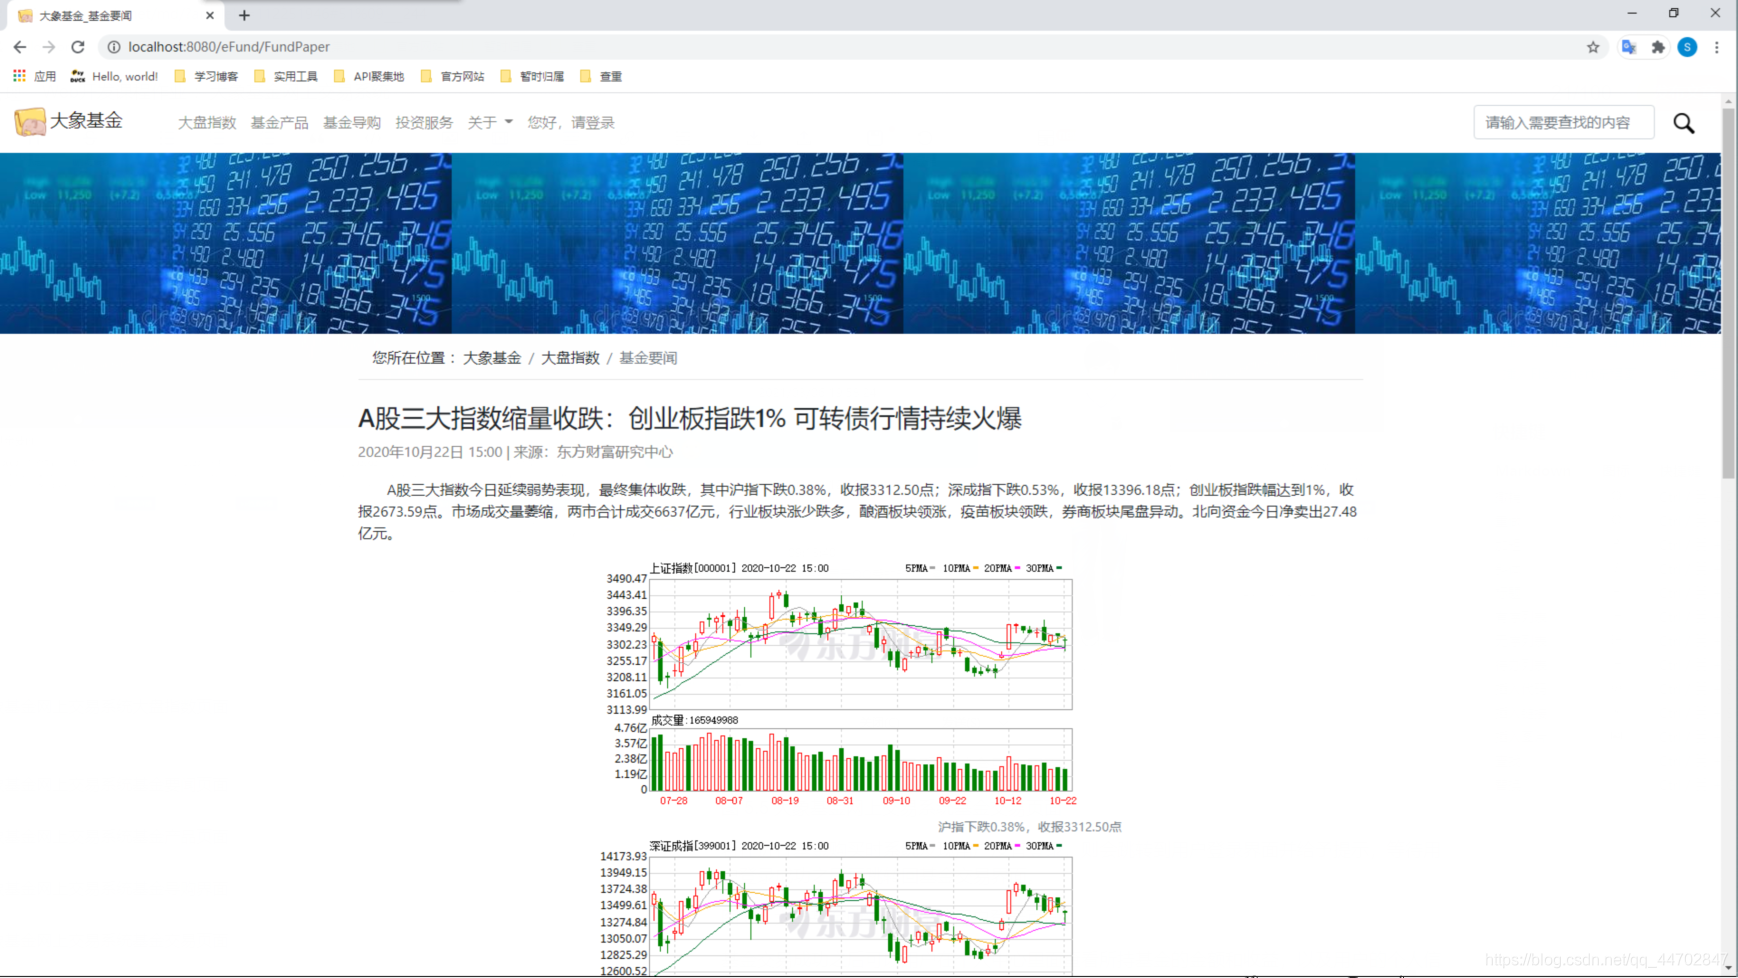The image size is (1738, 978).
Task: Open the Chrome profile avatar
Action: click(x=1687, y=47)
